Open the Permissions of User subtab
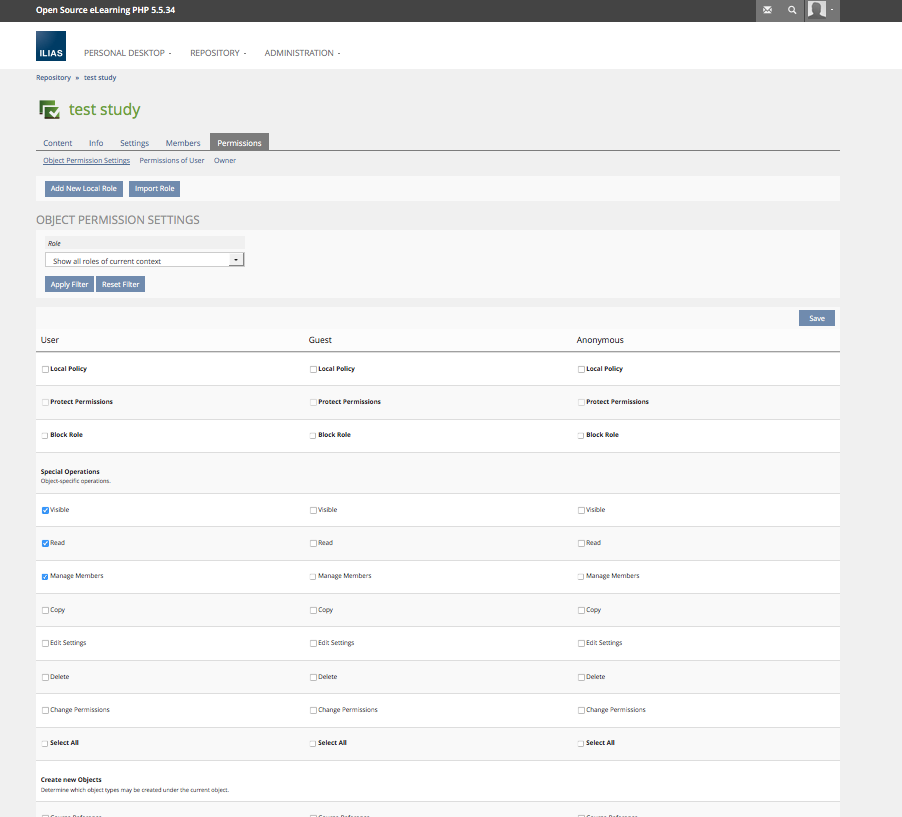The height and width of the screenshot is (817, 902). [172, 160]
